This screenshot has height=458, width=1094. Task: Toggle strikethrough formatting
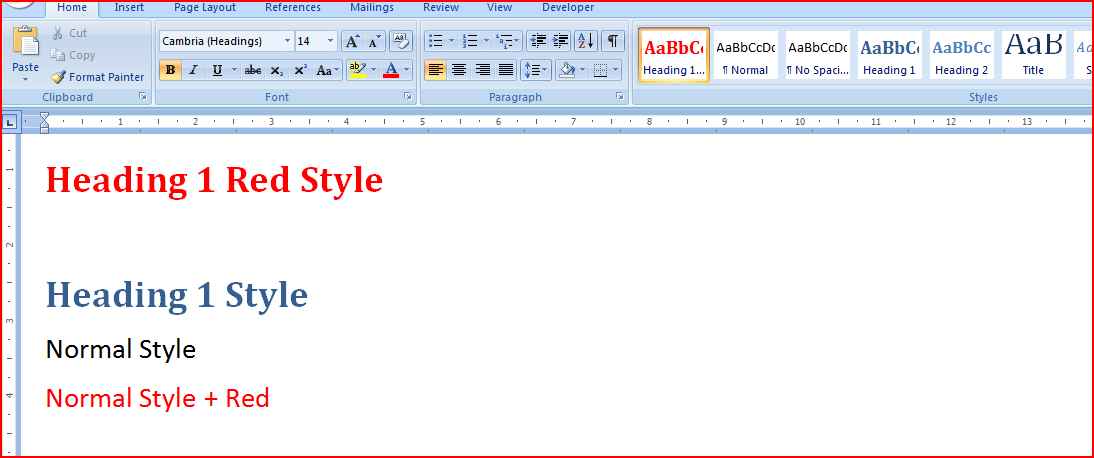[x=253, y=70]
